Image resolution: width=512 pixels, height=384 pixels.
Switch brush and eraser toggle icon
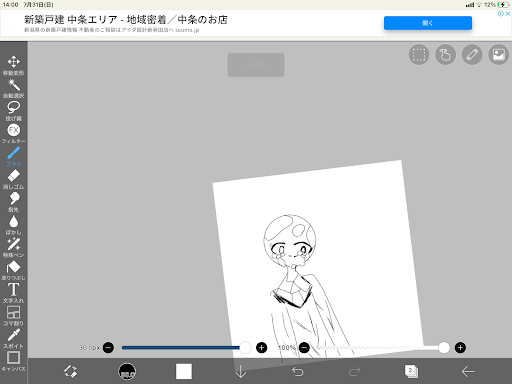[70, 371]
